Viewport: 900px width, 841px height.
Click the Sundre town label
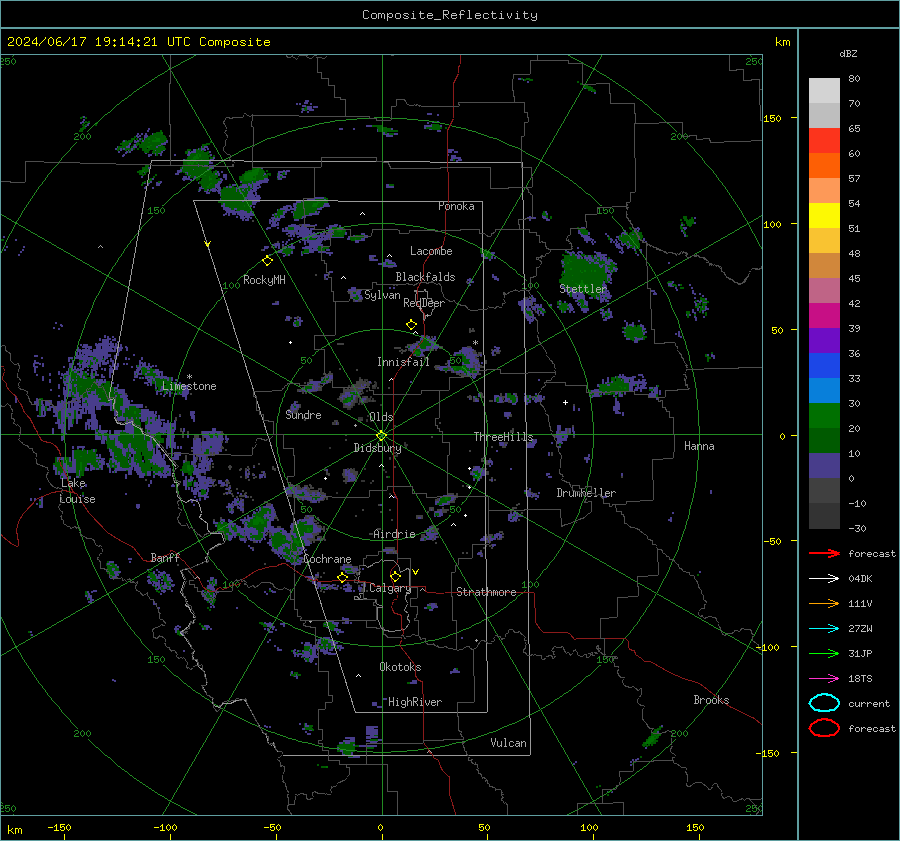click(x=303, y=415)
